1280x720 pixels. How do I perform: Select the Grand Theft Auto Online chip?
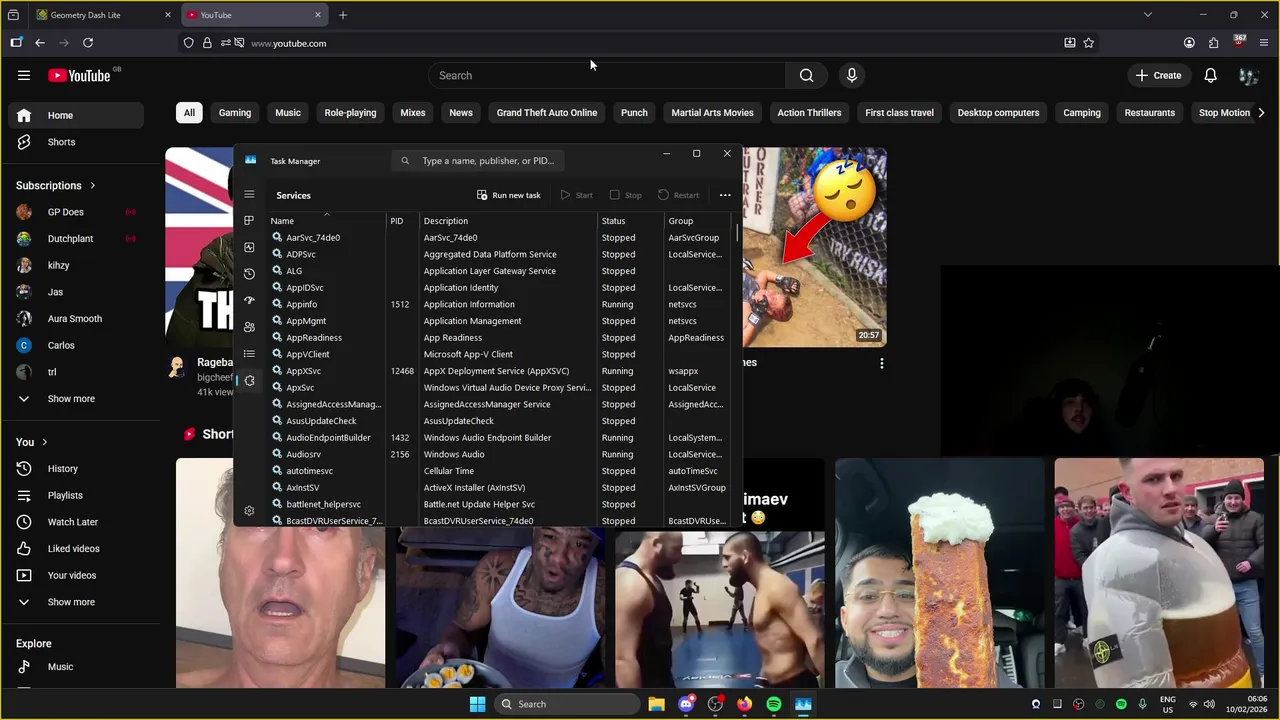547,113
